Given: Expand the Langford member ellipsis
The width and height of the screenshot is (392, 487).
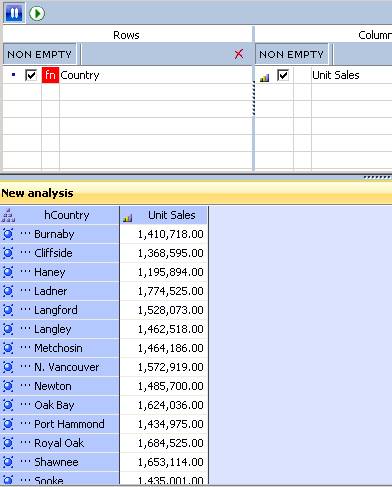Looking at the screenshot, I should click(x=25, y=309).
